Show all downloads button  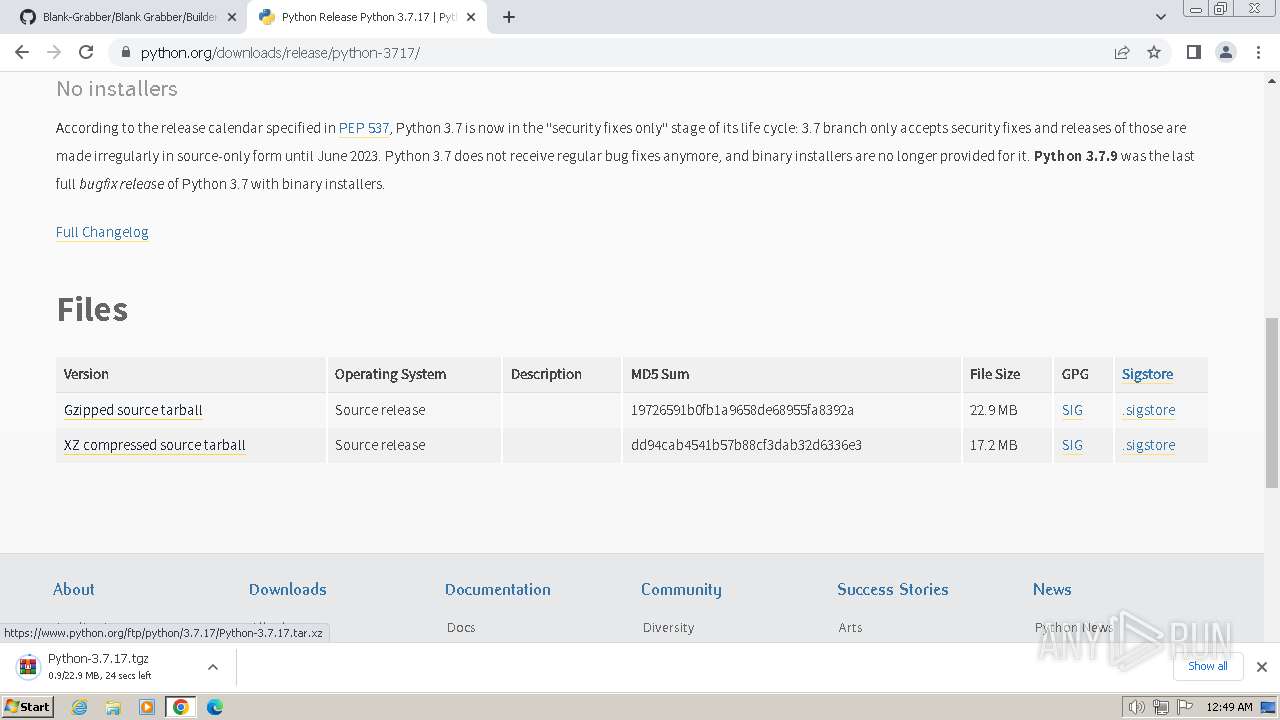1208,666
